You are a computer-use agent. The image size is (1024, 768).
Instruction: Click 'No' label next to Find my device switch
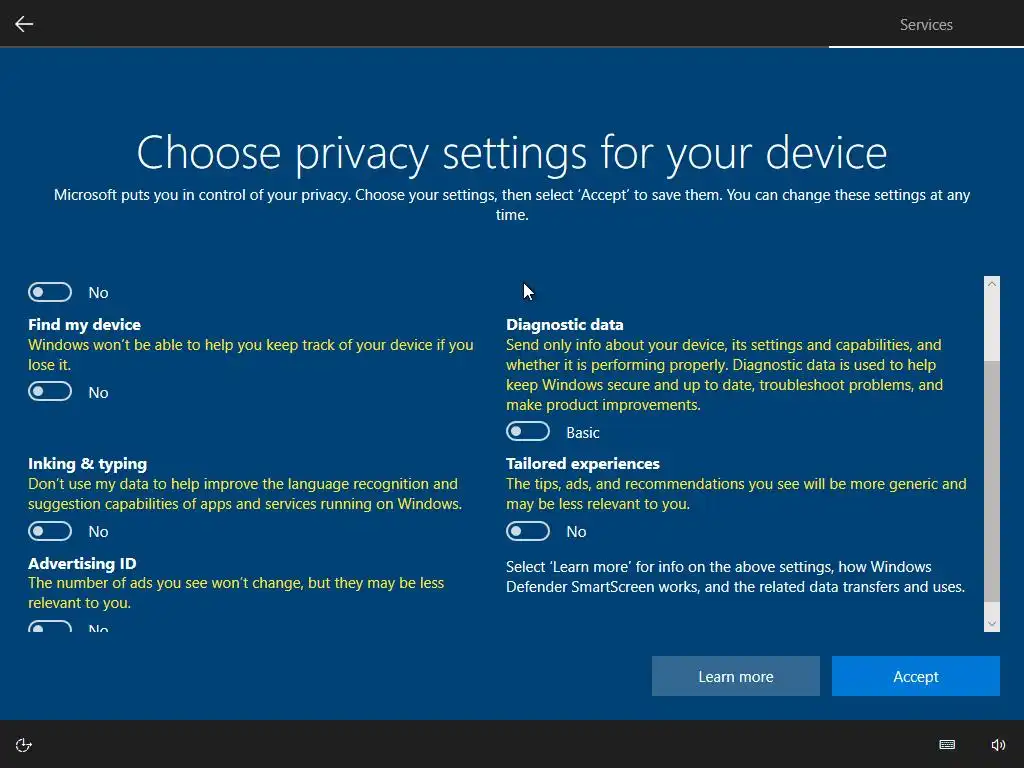[98, 392]
